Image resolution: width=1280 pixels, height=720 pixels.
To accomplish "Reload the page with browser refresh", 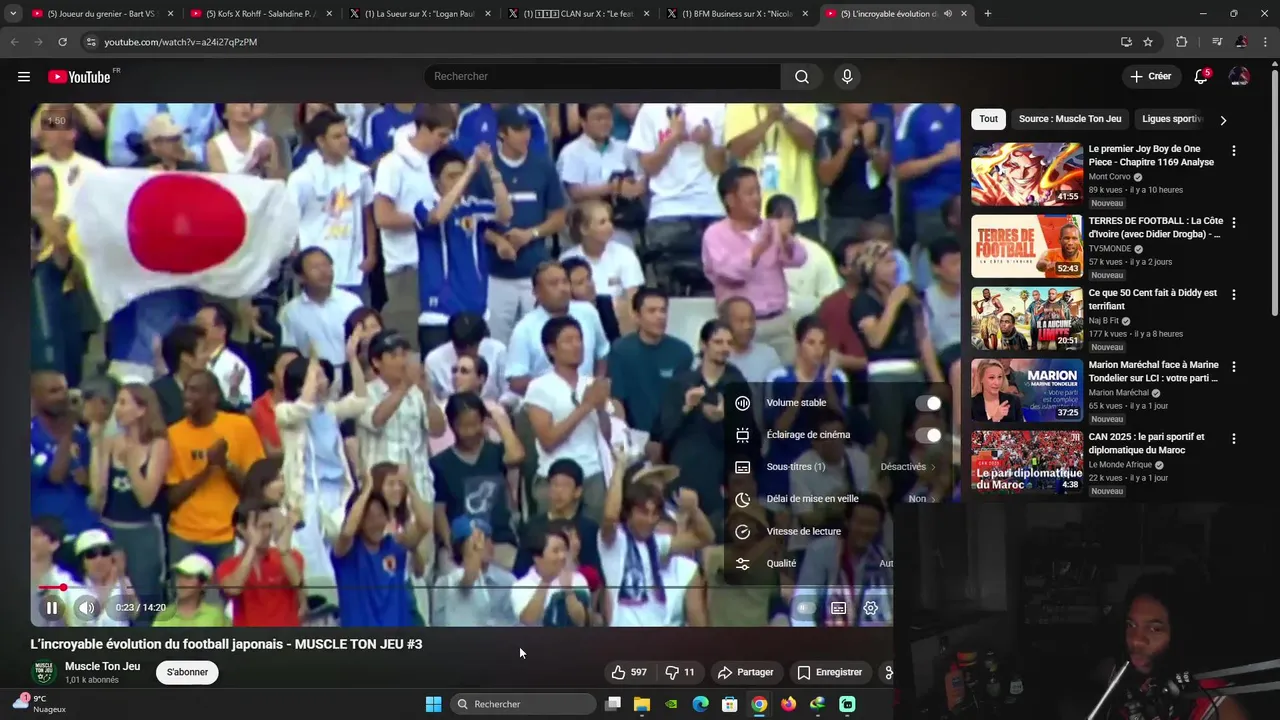I will click(x=62, y=42).
